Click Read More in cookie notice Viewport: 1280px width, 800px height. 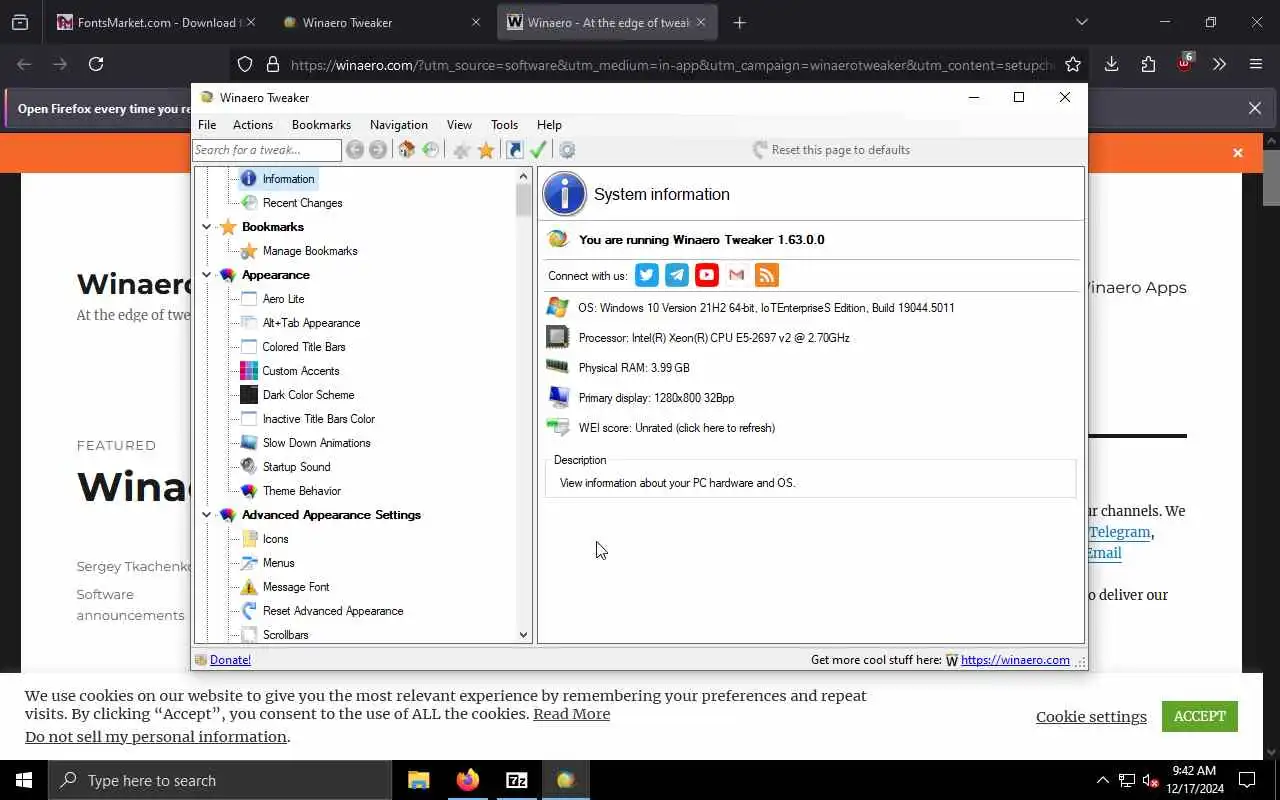pos(571,714)
